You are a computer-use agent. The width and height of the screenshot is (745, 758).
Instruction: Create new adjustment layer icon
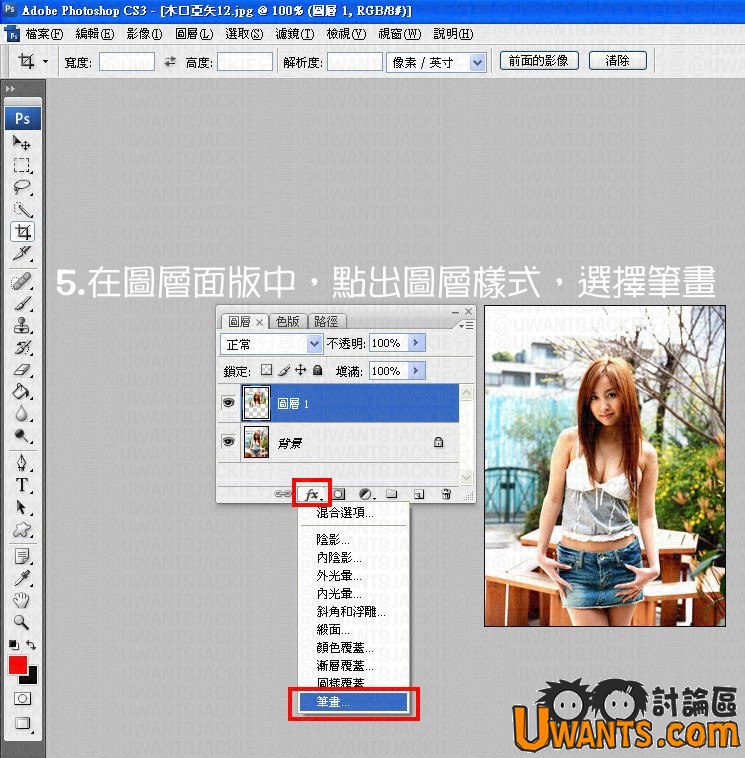(366, 494)
